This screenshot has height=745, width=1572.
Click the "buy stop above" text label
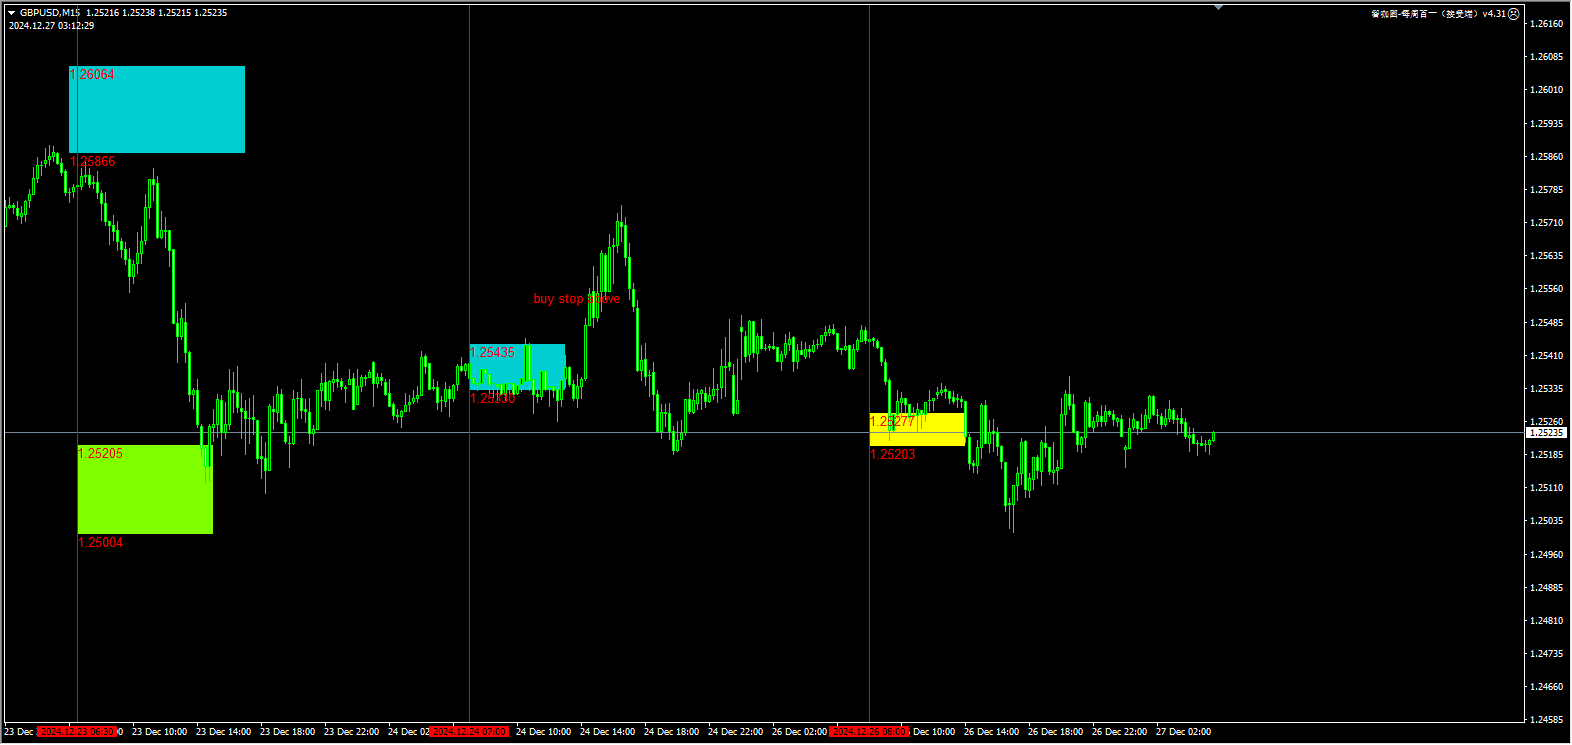pyautogui.click(x=576, y=299)
